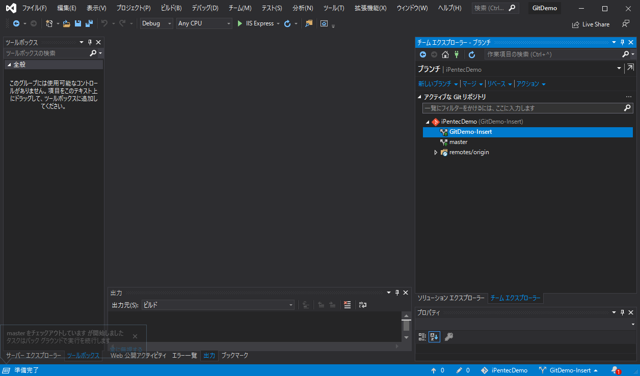Viewport: 640px width, 376px height.
Task: Click the Property Pages wrench icon
Action: click(449, 337)
